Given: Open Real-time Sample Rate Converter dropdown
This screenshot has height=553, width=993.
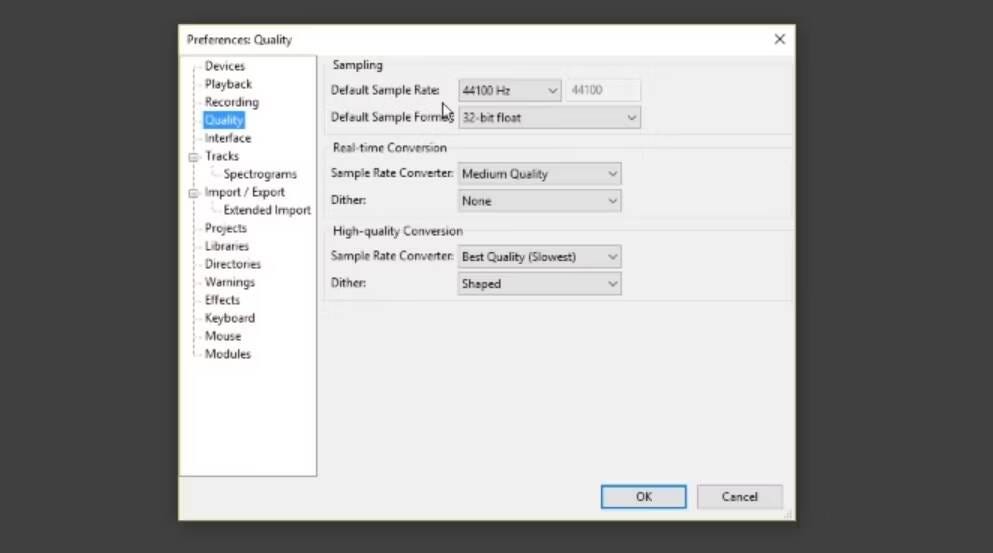Looking at the screenshot, I should [x=540, y=174].
